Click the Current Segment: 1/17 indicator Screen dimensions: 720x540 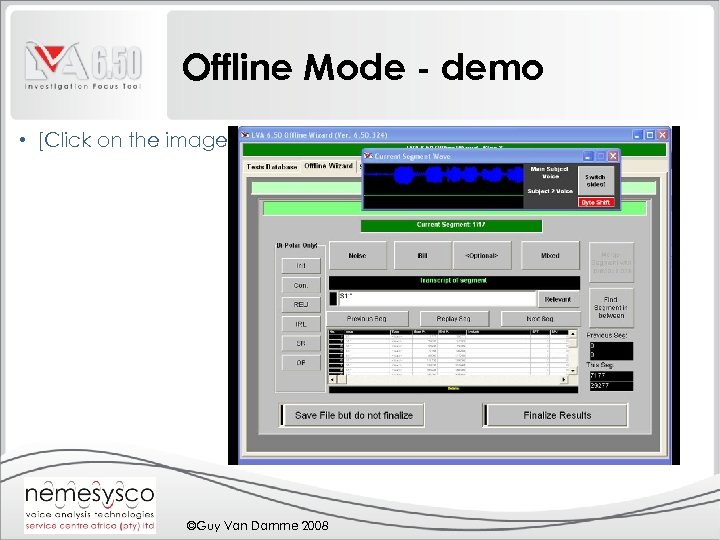coord(451,225)
